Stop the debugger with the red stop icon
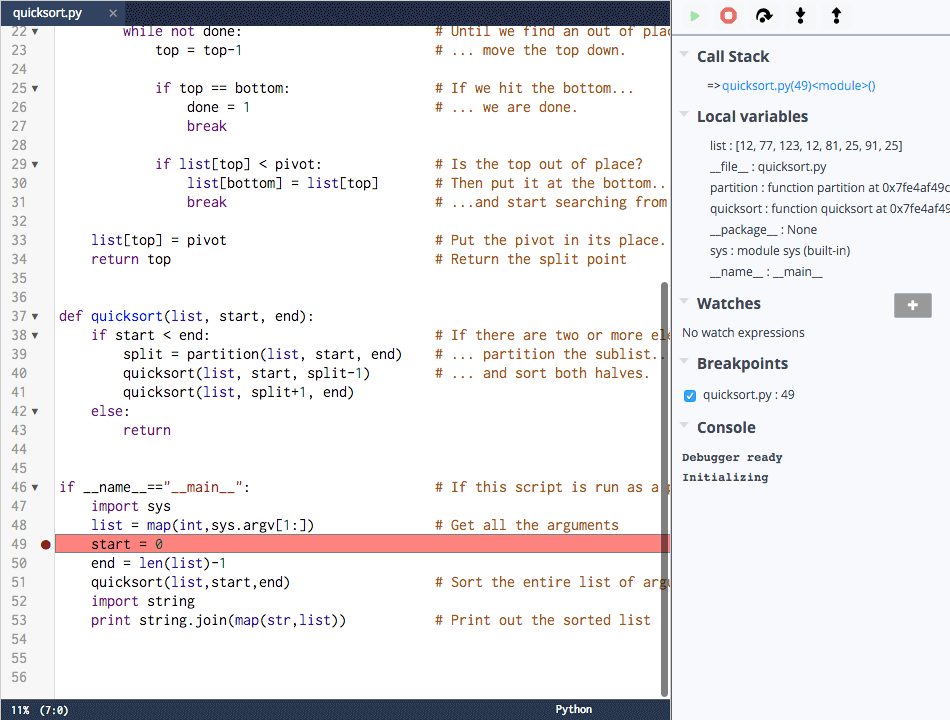The width and height of the screenshot is (950, 720). point(728,16)
